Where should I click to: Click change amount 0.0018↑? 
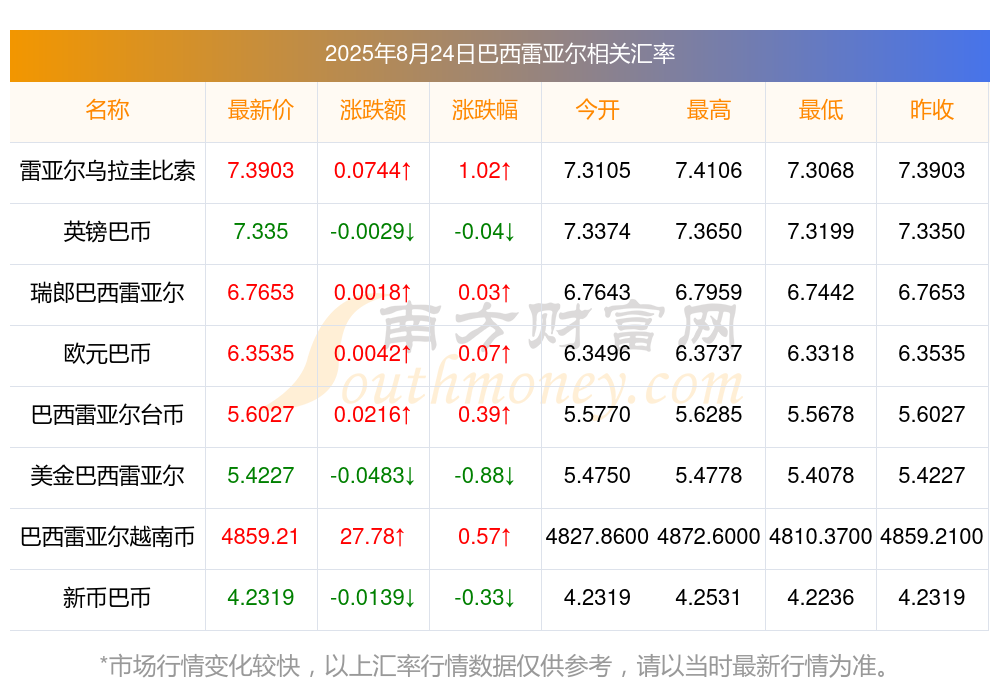372,293
